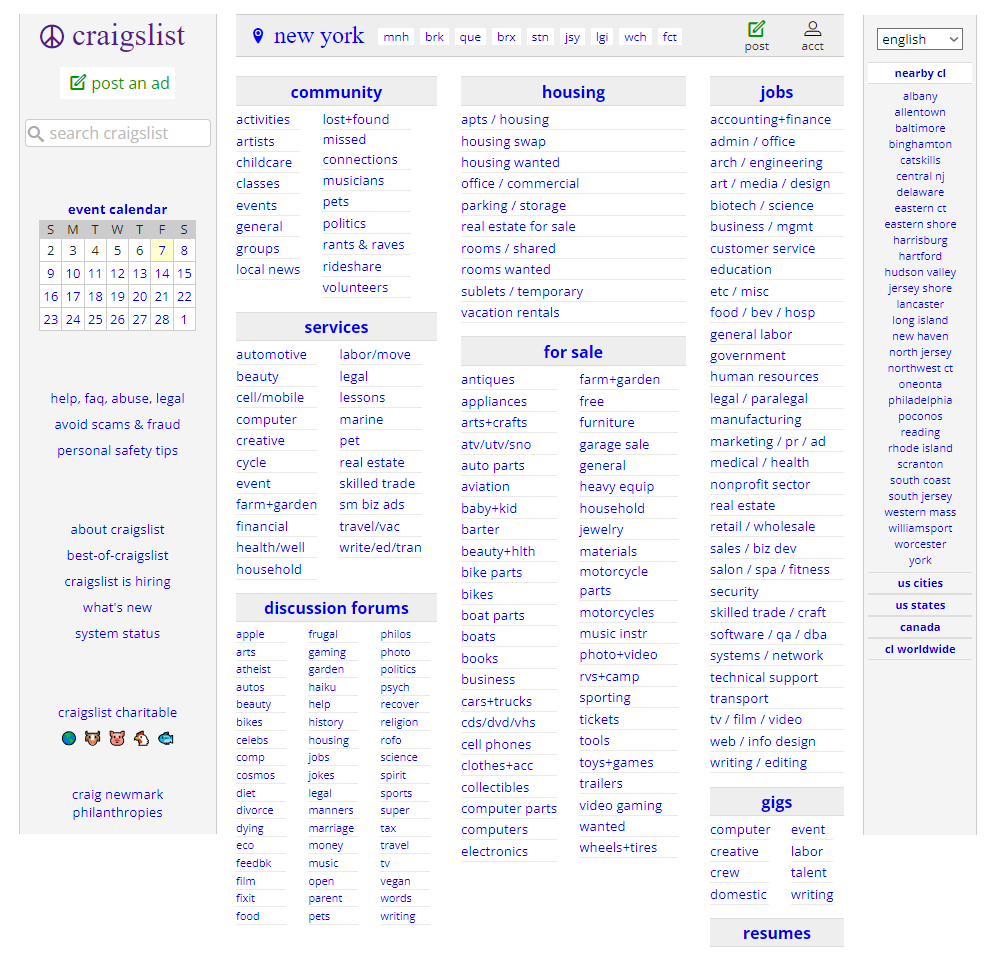Collapse the nearby cl section
992x954 pixels.
coord(920,73)
